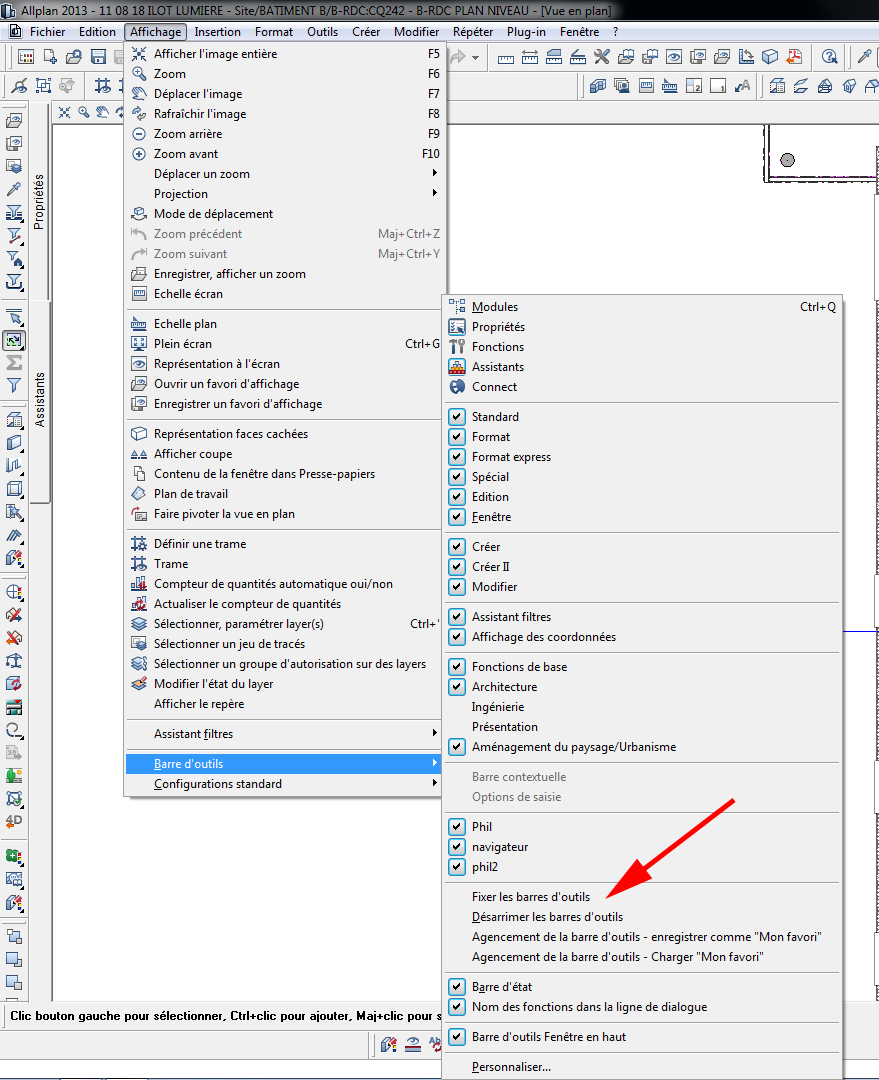Toggle the 'Format express' toolbar checkbox
This screenshot has height=1080, width=879.
click(457, 457)
